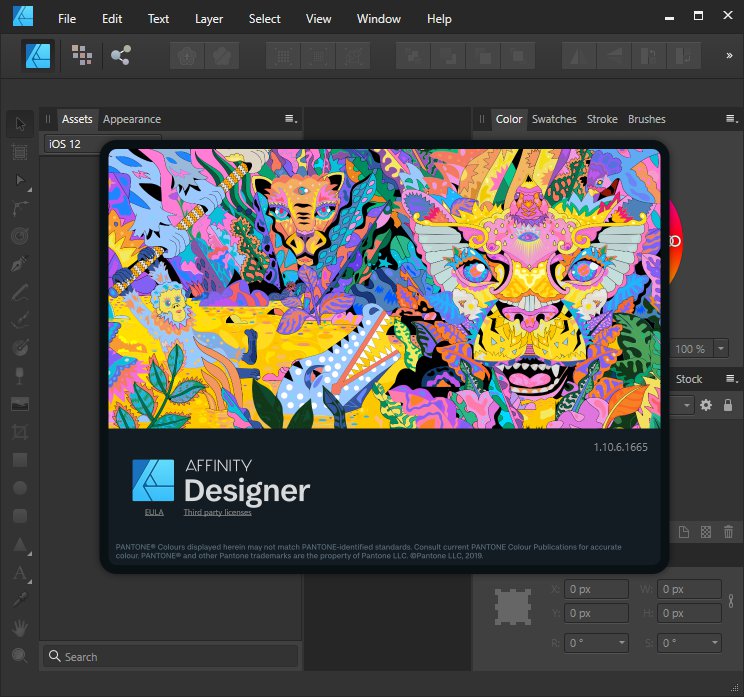Screen dimensions: 744x697
Task: Select the Color Picker eyedropper tool
Action: point(20,600)
